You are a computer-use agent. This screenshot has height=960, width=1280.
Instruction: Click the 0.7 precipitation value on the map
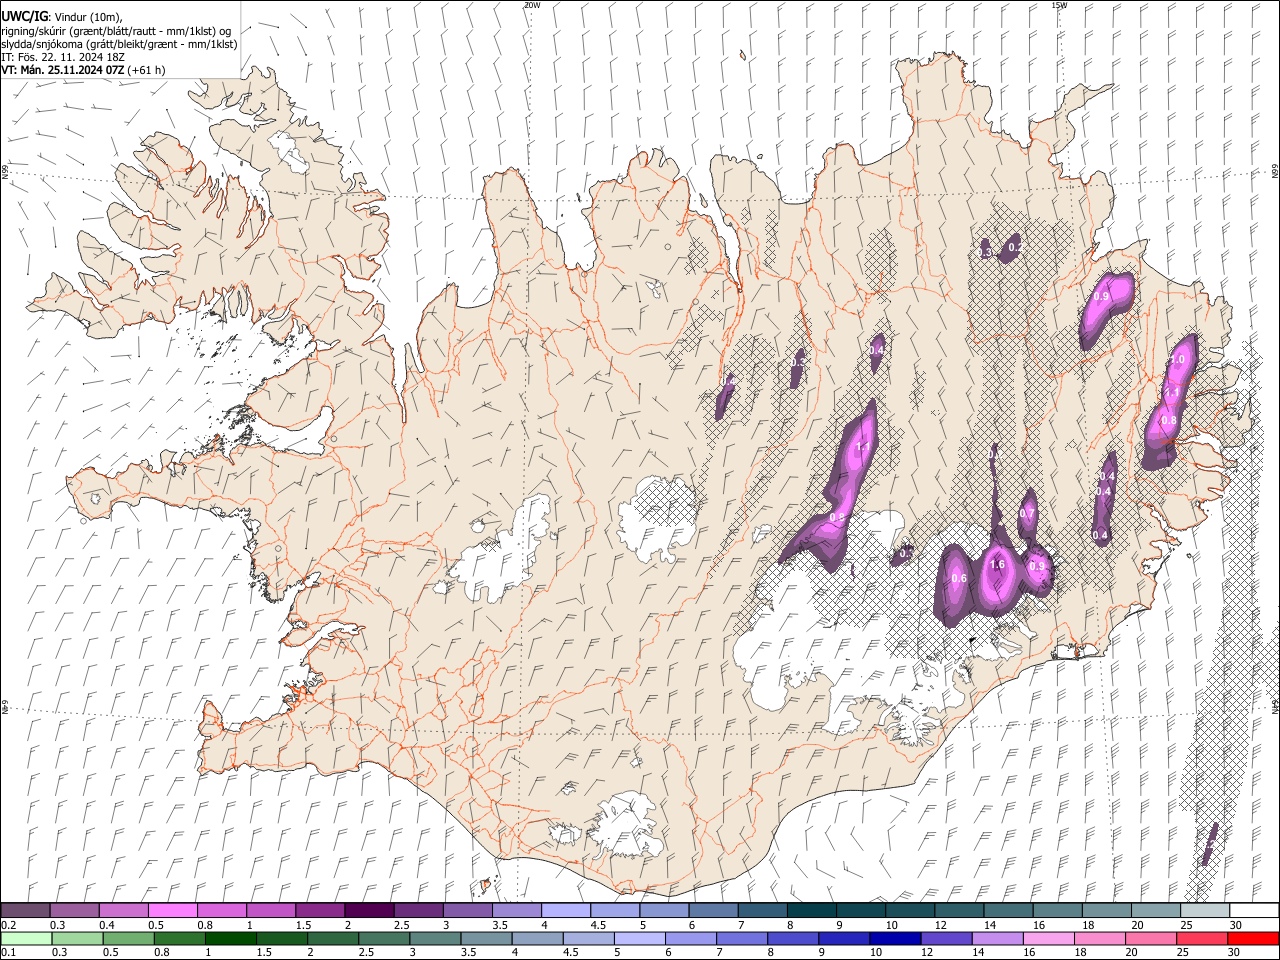[1027, 513]
